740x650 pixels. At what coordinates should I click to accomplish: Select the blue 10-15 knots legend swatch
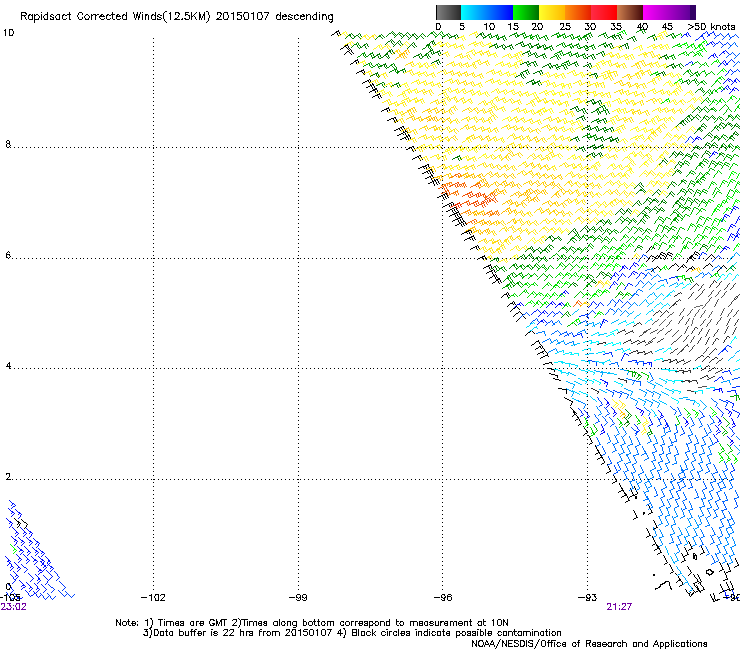(500, 12)
